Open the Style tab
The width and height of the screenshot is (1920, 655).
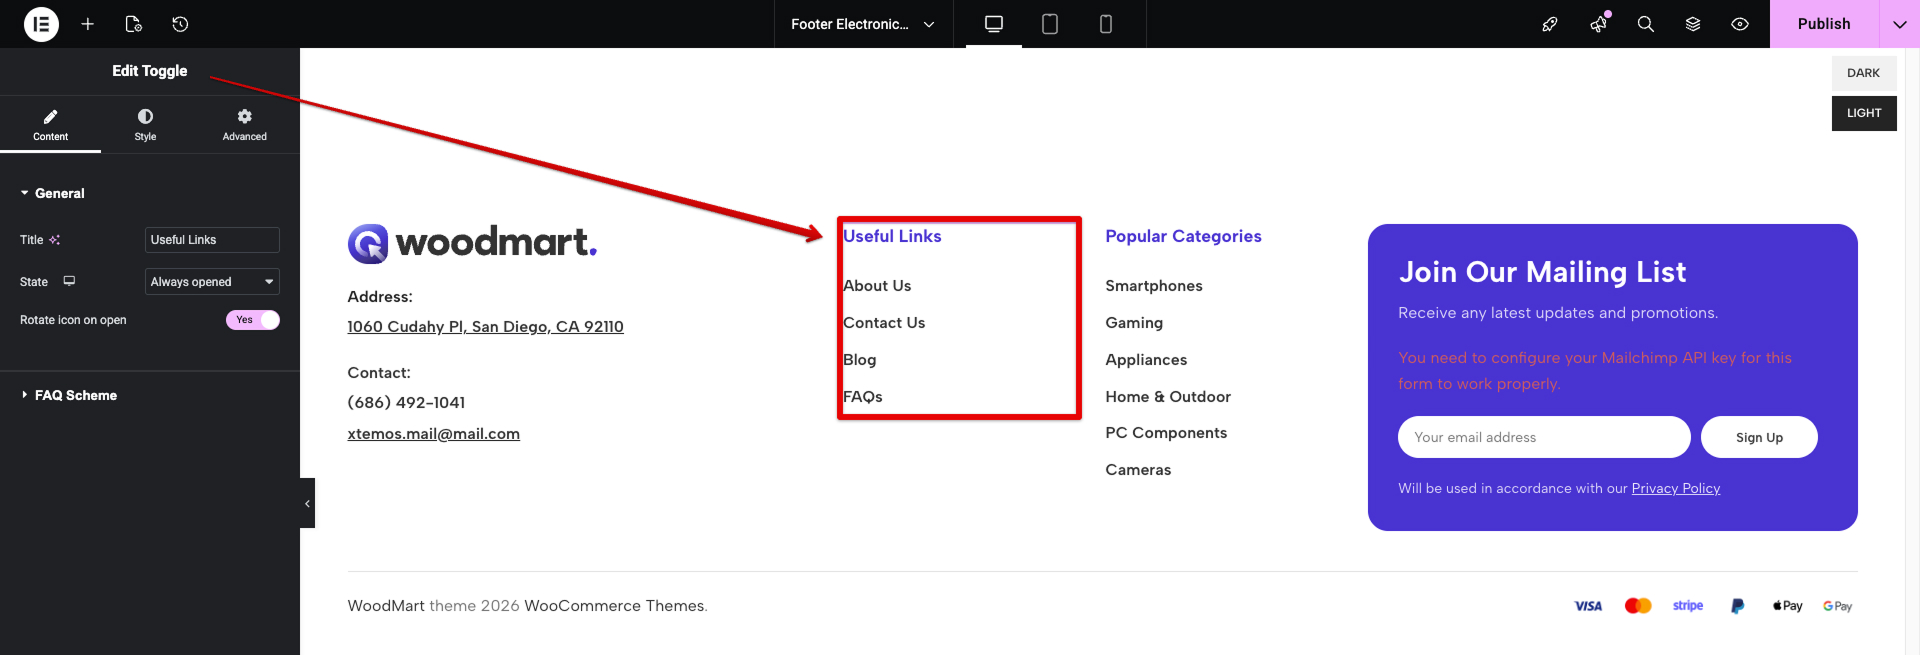coord(145,124)
